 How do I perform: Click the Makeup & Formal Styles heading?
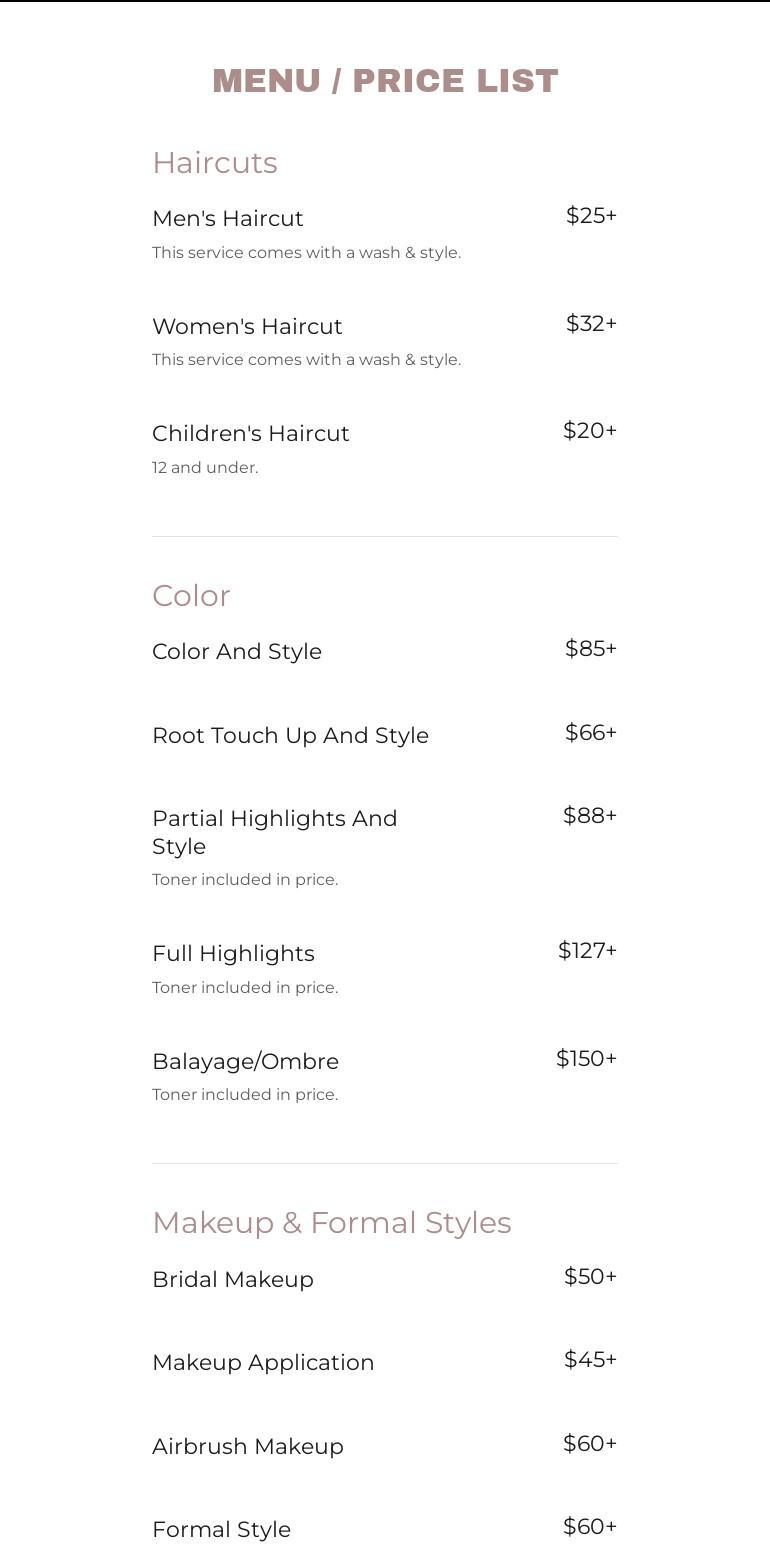pos(332,1223)
